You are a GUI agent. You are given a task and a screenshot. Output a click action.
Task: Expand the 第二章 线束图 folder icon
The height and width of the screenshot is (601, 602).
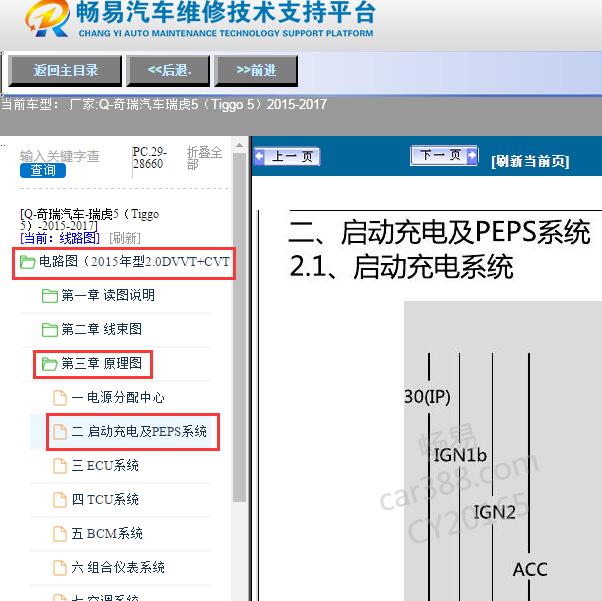pyautogui.click(x=50, y=329)
